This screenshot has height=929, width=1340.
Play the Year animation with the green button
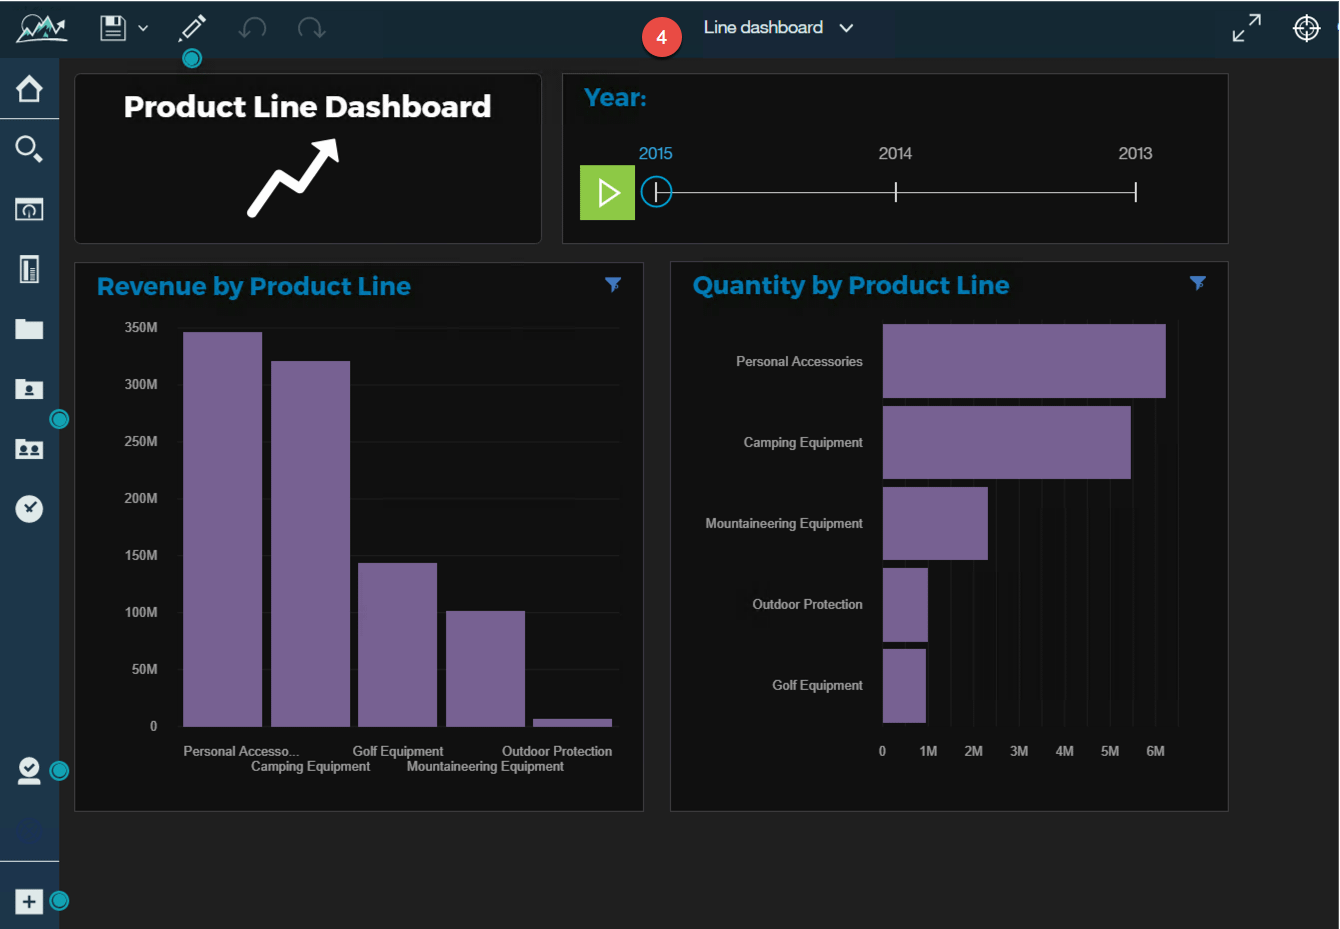click(x=607, y=192)
